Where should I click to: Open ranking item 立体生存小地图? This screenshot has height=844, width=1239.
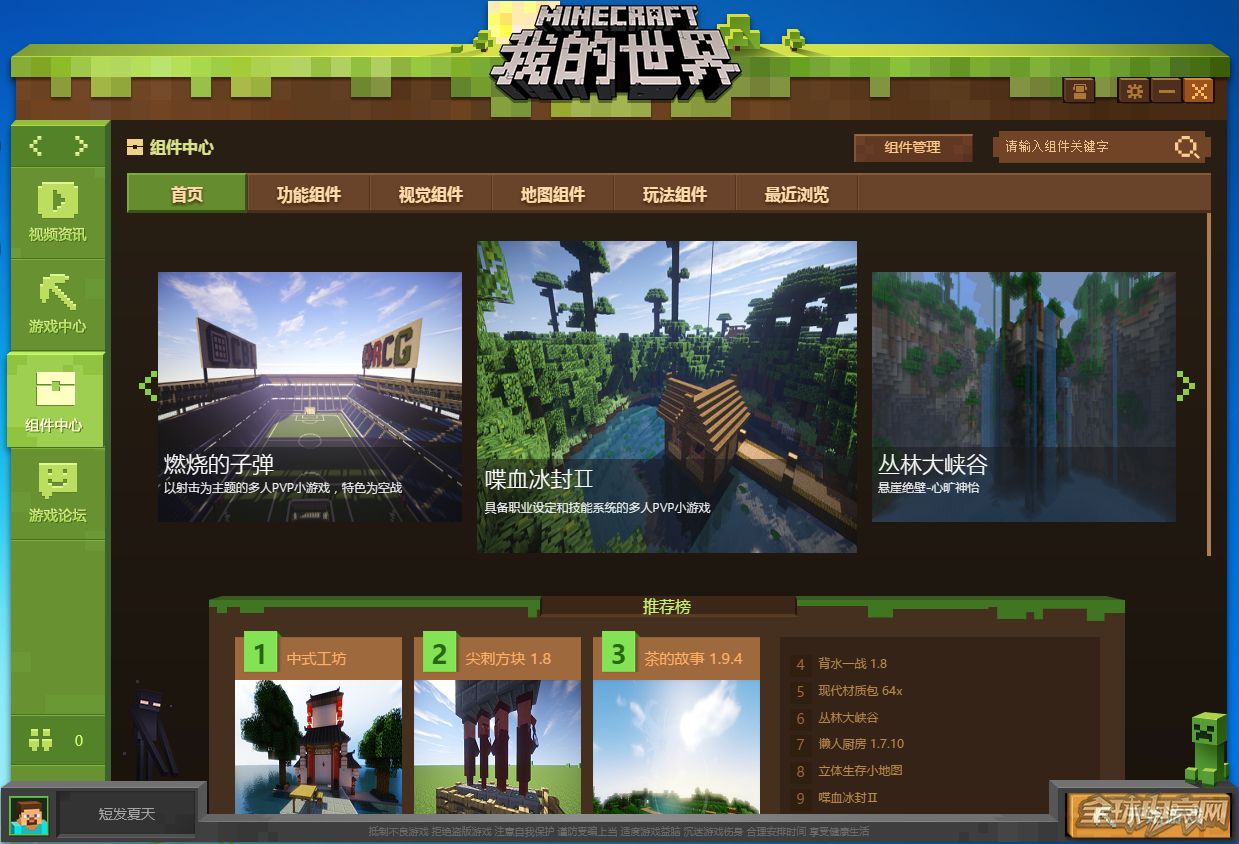(860, 771)
